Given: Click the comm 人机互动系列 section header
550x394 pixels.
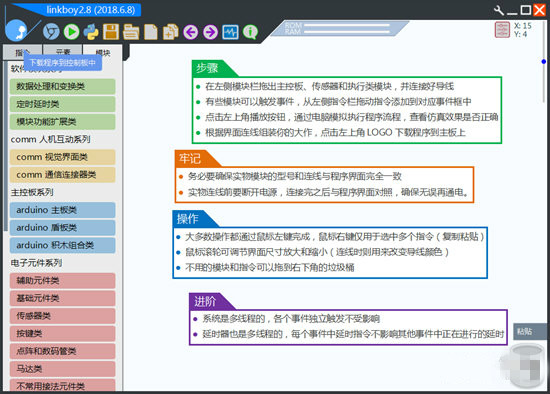Looking at the screenshot, I should (x=51, y=139).
